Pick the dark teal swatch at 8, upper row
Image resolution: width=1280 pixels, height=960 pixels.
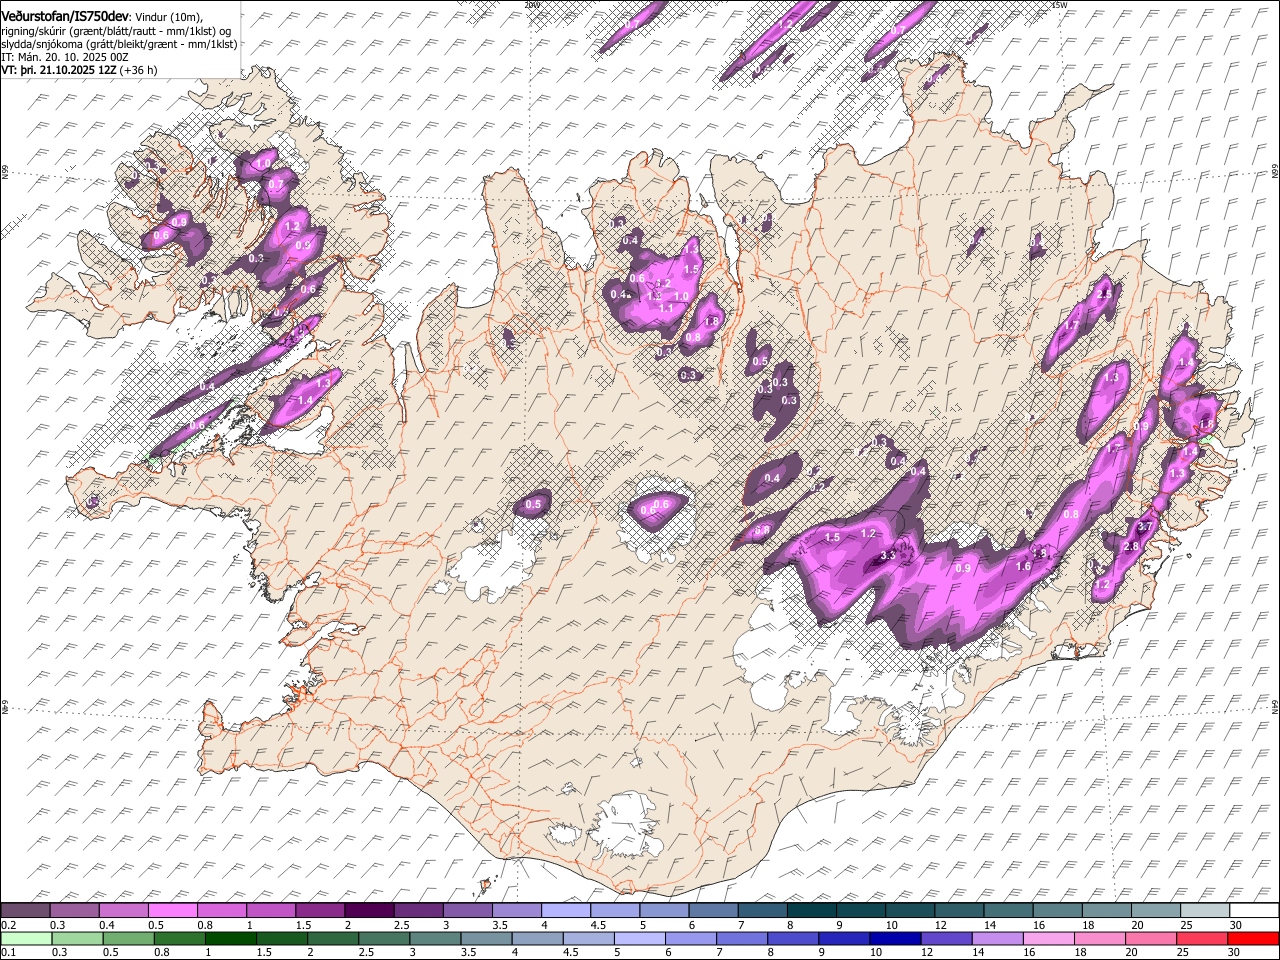811,911
